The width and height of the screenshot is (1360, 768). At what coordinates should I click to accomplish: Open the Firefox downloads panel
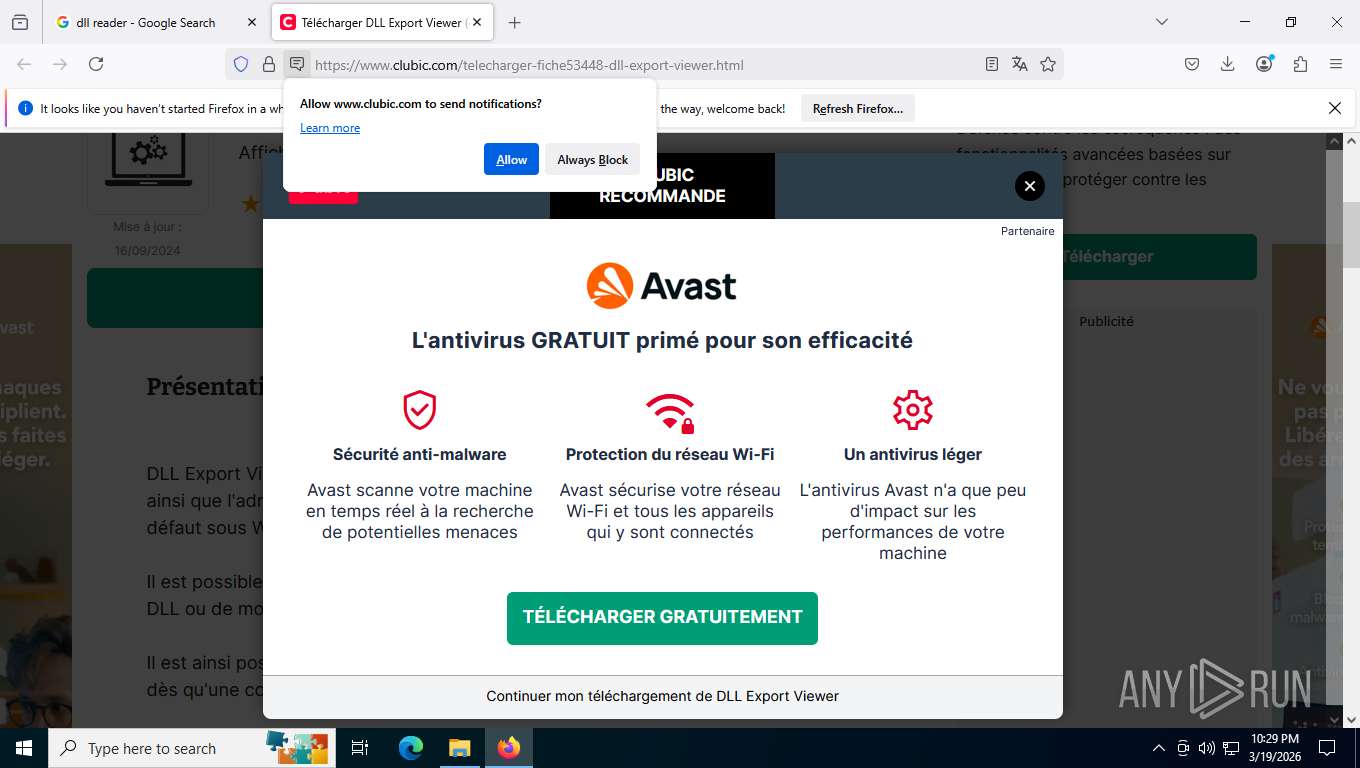point(1228,64)
